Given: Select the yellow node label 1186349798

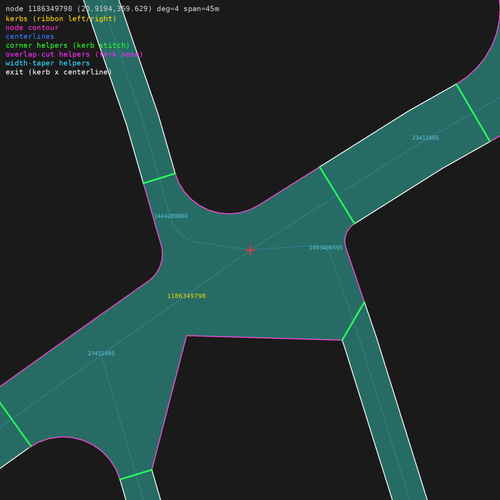Looking at the screenshot, I should coord(186,296).
